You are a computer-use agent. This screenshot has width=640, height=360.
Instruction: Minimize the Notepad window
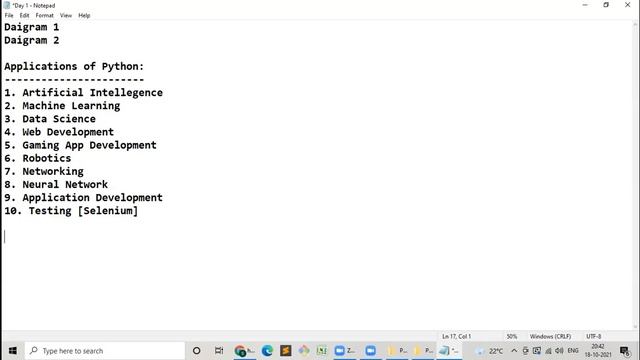pyautogui.click(x=585, y=5)
